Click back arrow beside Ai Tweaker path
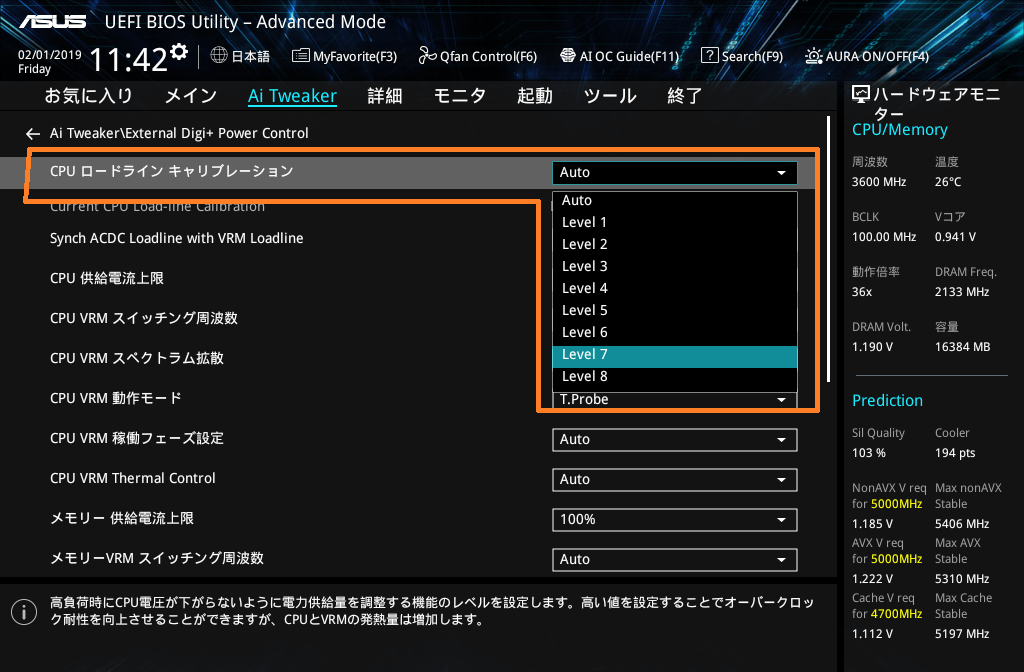This screenshot has width=1024, height=672. pos(33,133)
